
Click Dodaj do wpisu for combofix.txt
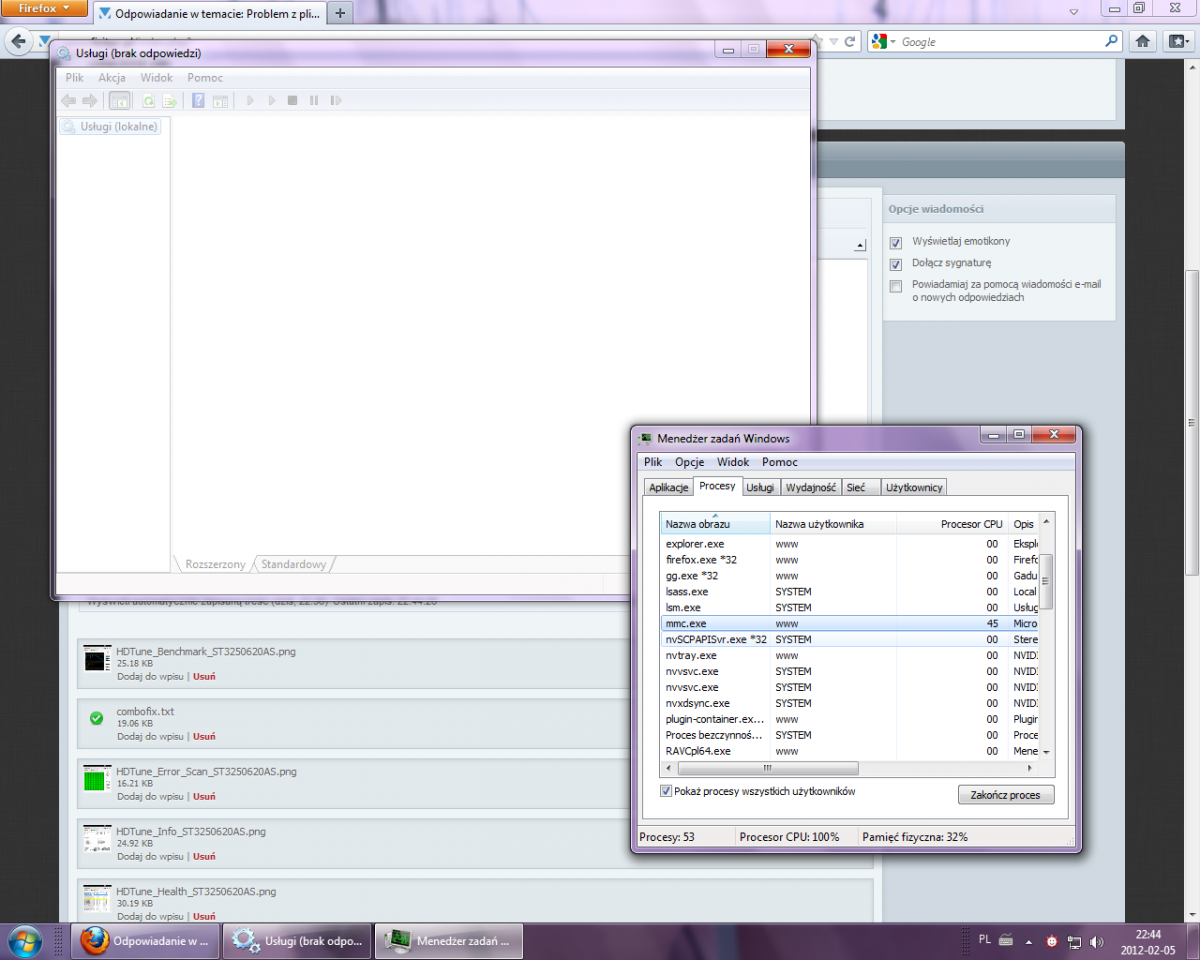[150, 736]
